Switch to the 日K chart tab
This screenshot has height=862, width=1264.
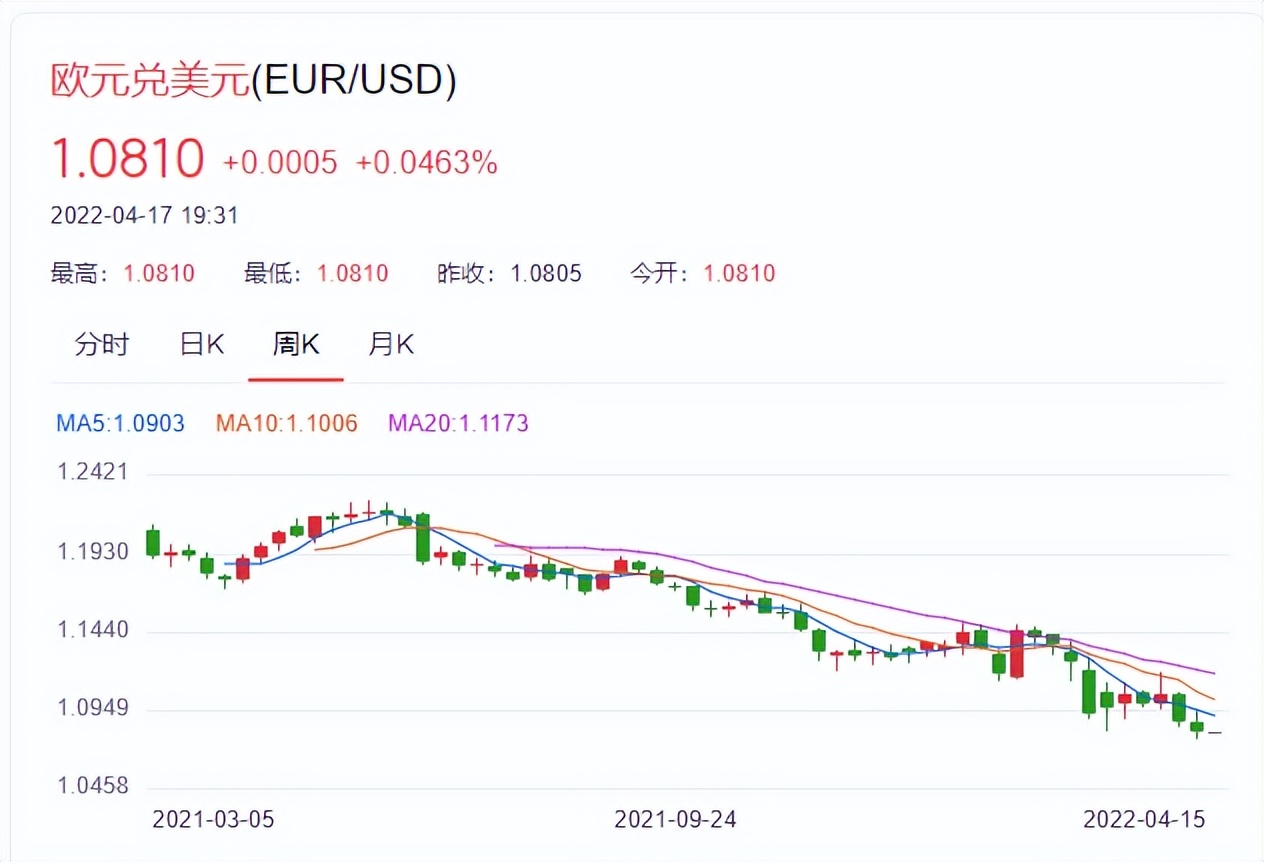point(202,345)
